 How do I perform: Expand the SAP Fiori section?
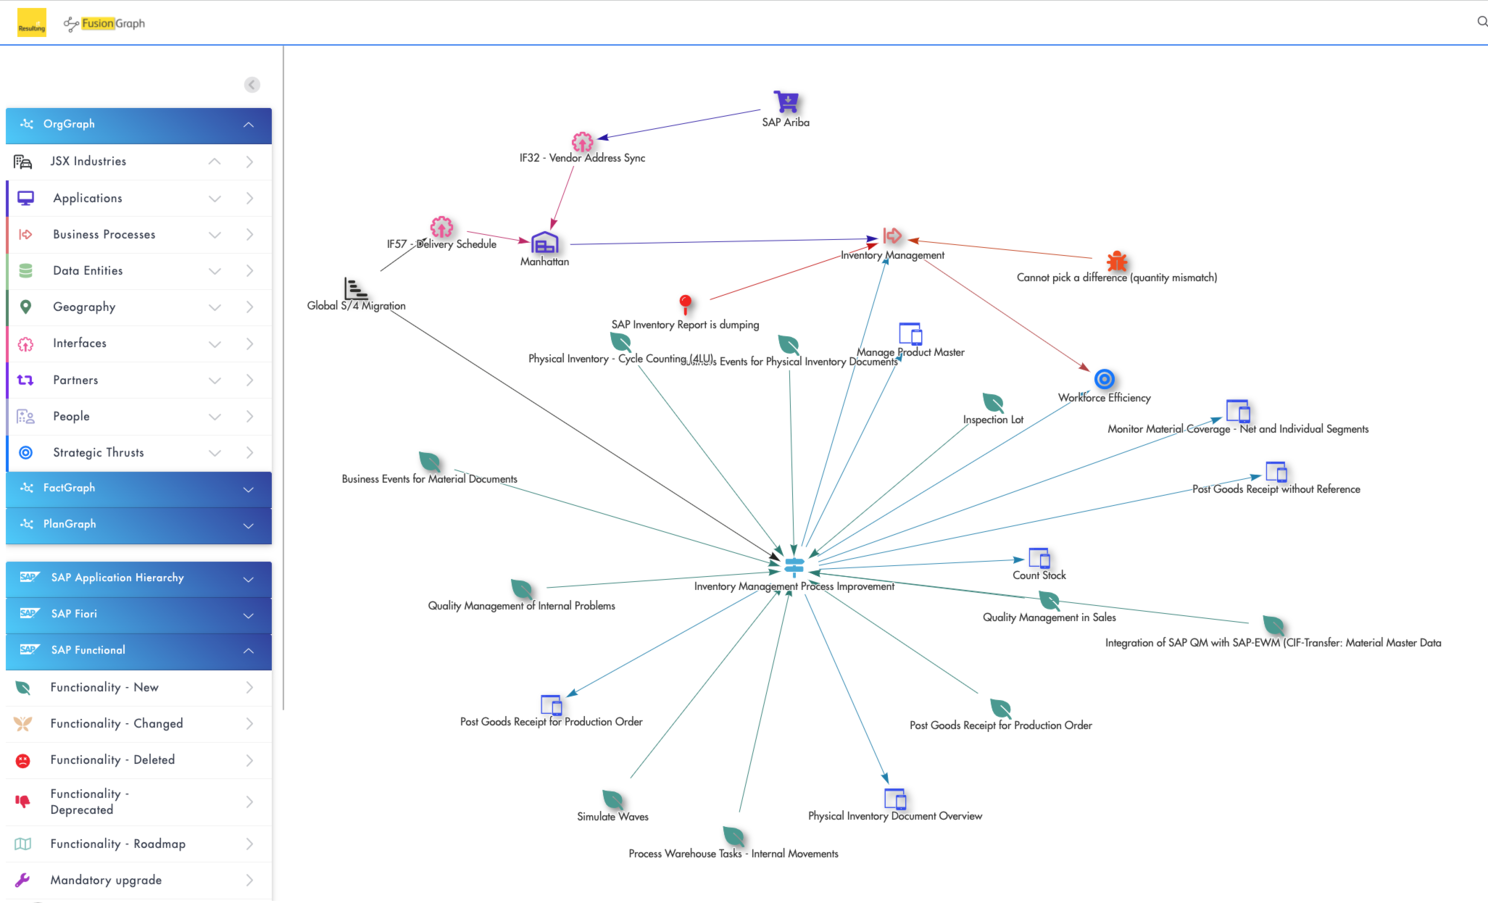248,615
